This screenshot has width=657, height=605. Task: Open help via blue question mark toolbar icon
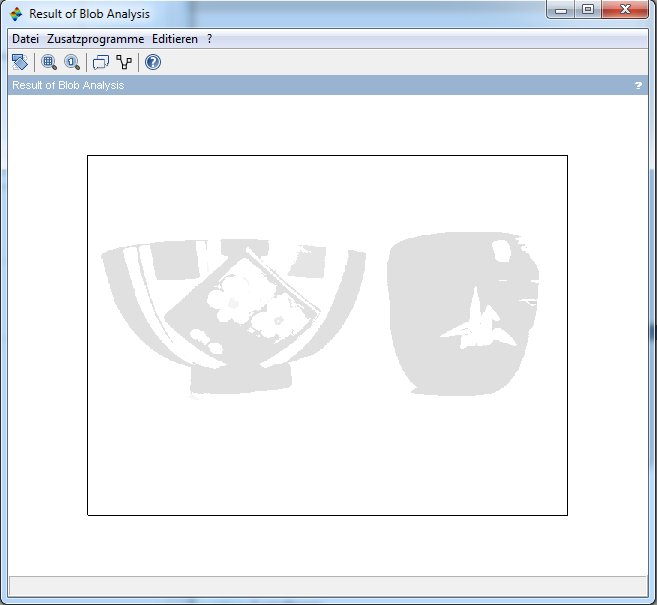click(x=153, y=62)
